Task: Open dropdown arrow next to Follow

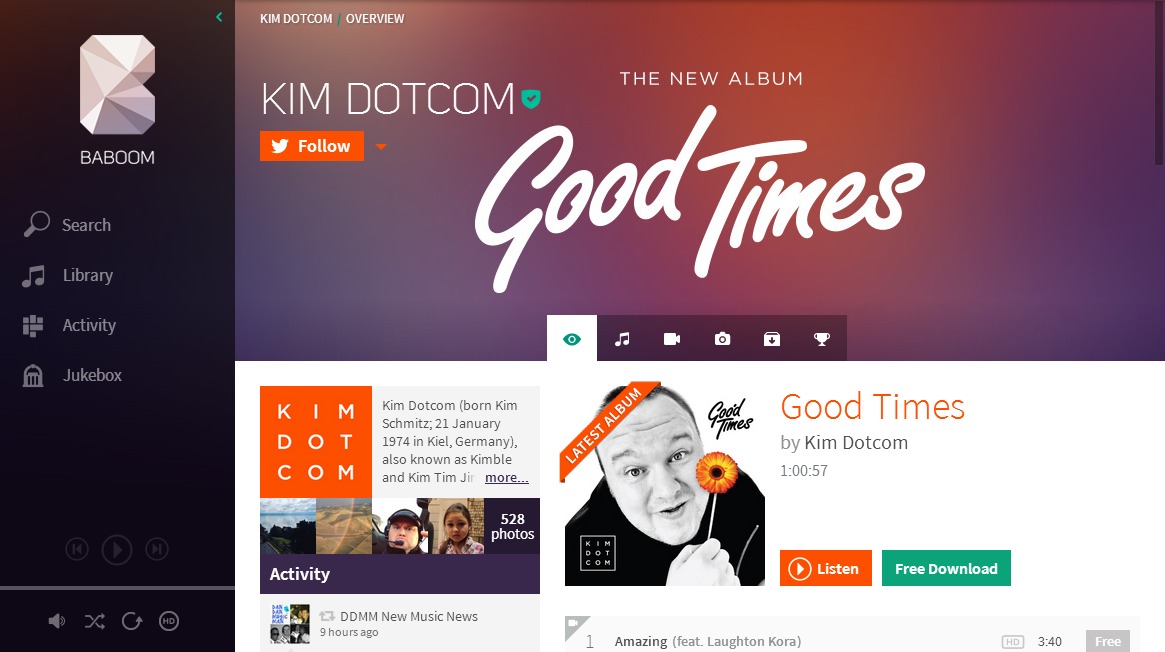Action: coord(381,146)
